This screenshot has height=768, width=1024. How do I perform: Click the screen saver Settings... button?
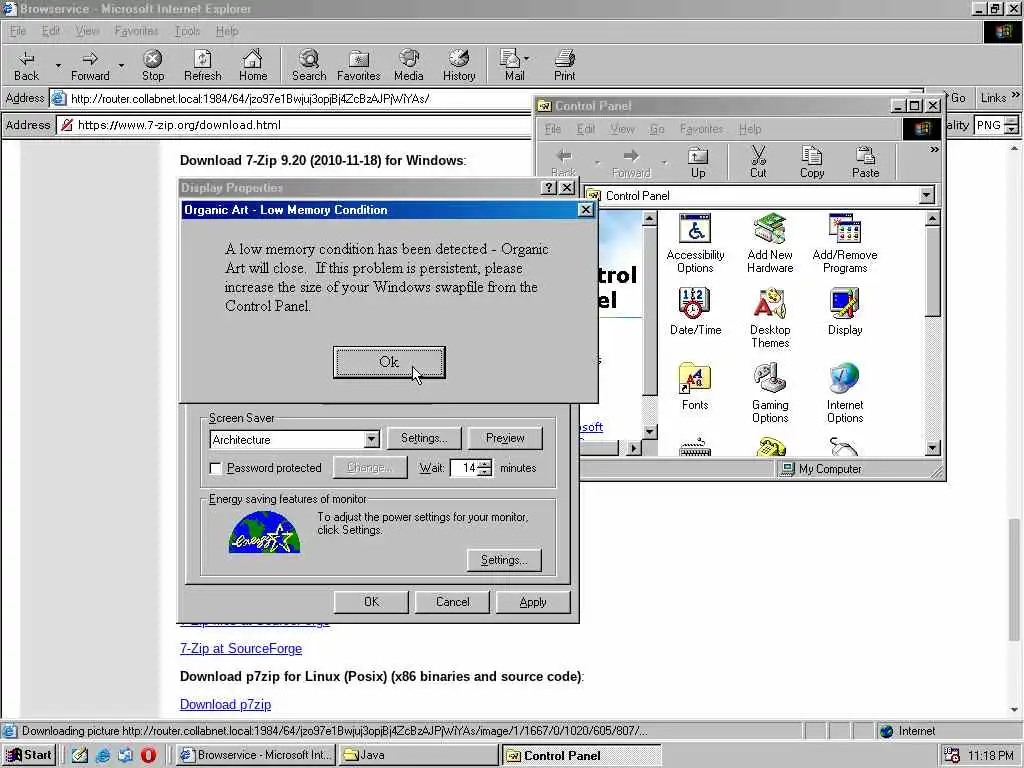pyautogui.click(x=424, y=438)
